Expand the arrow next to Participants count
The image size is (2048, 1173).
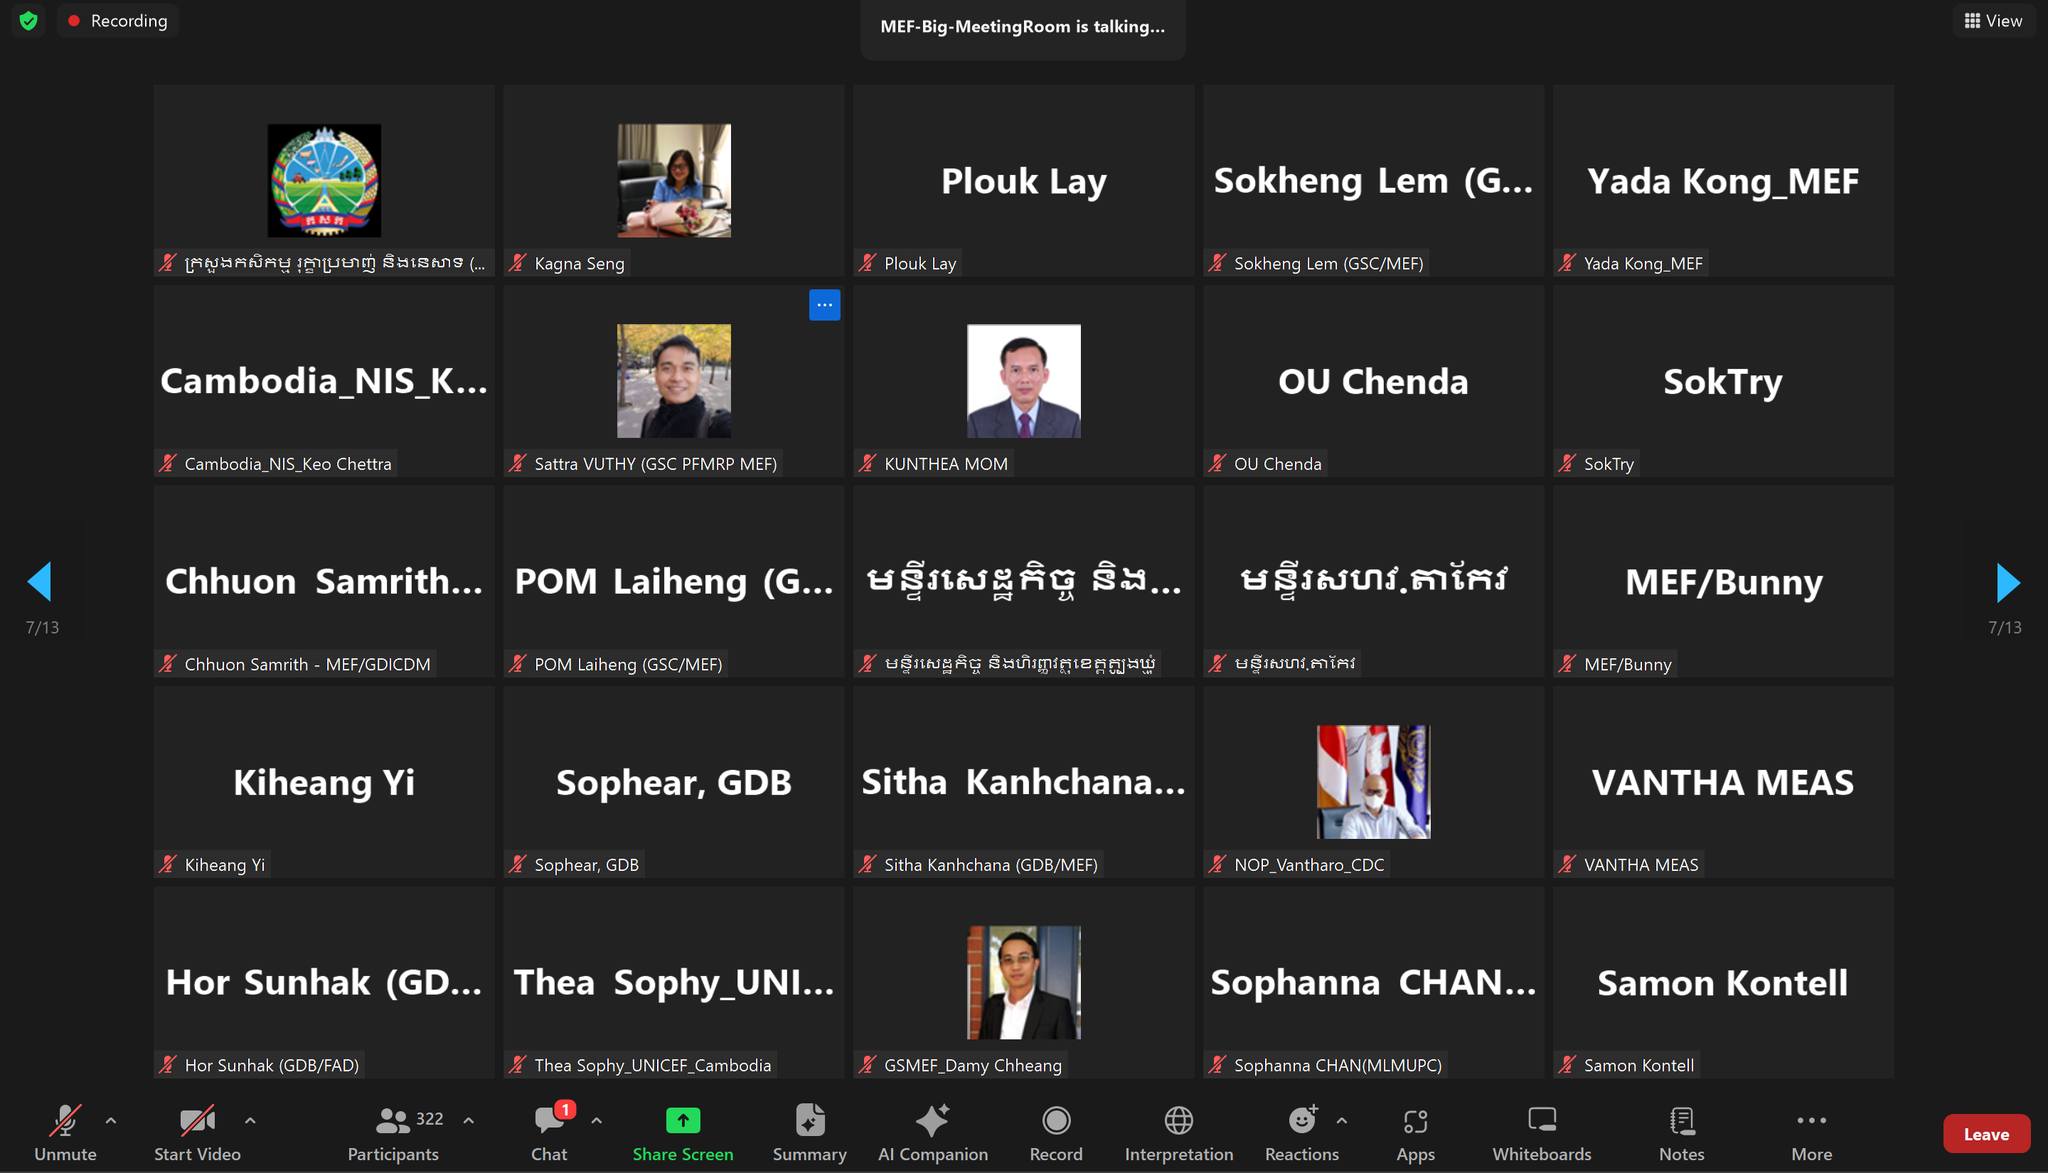468,1121
